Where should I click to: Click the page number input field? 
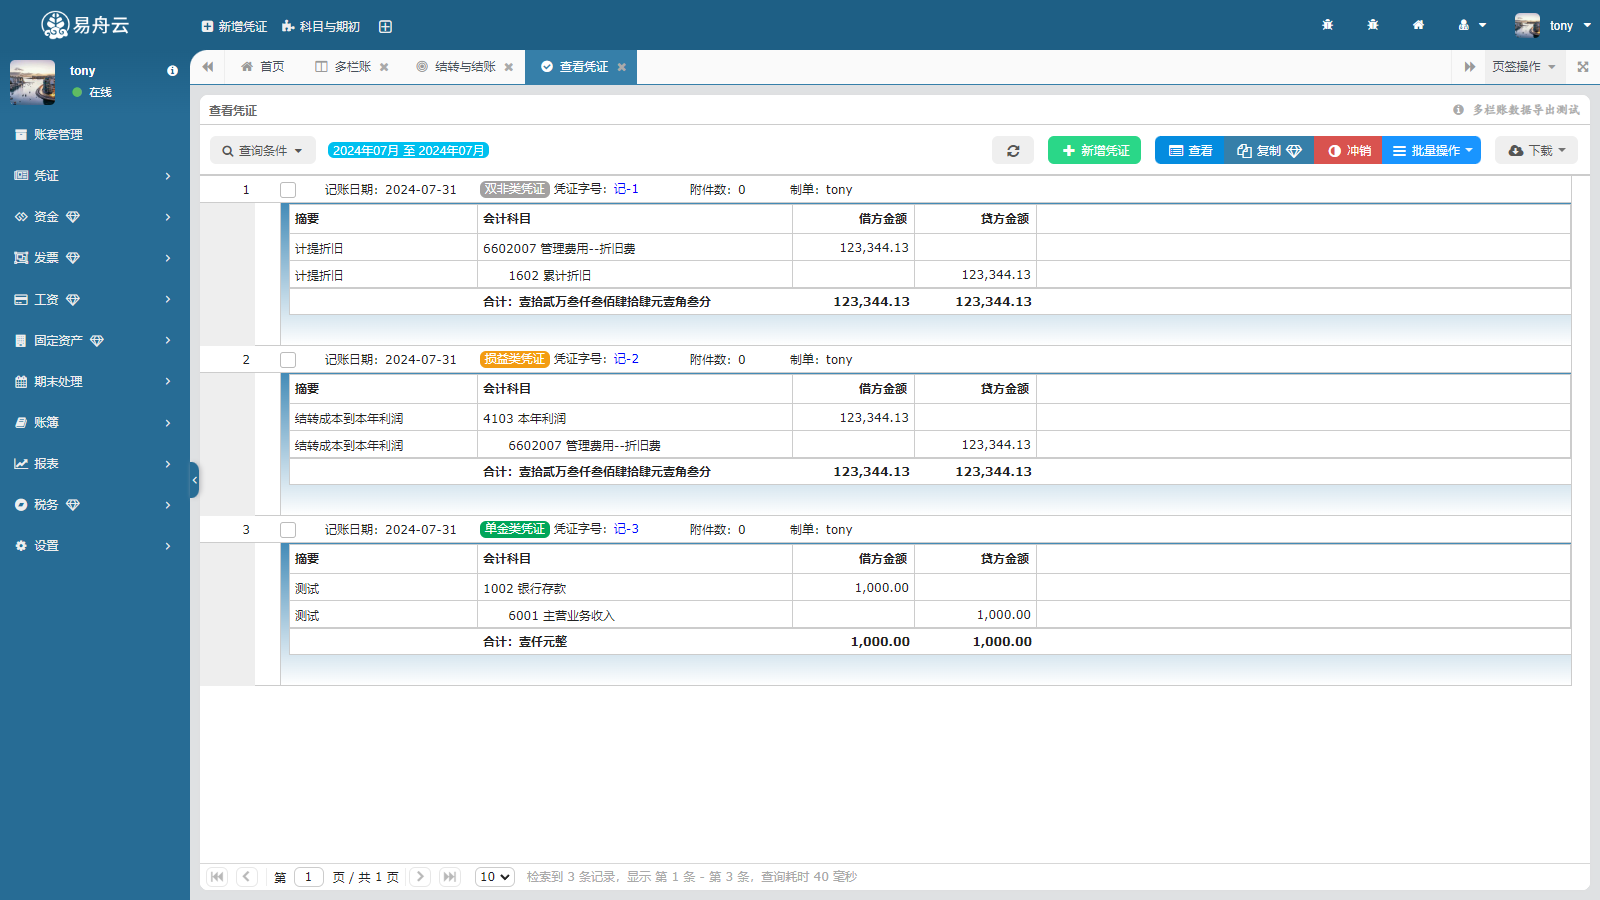308,877
